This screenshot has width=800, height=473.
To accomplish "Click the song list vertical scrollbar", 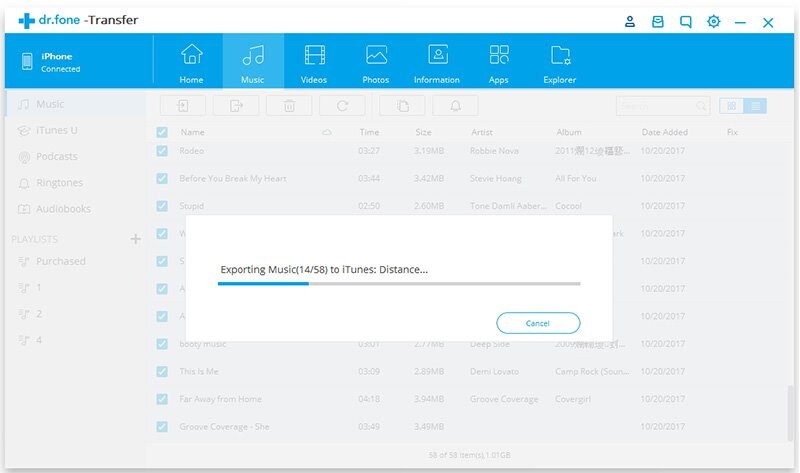I will pyautogui.click(x=790, y=413).
